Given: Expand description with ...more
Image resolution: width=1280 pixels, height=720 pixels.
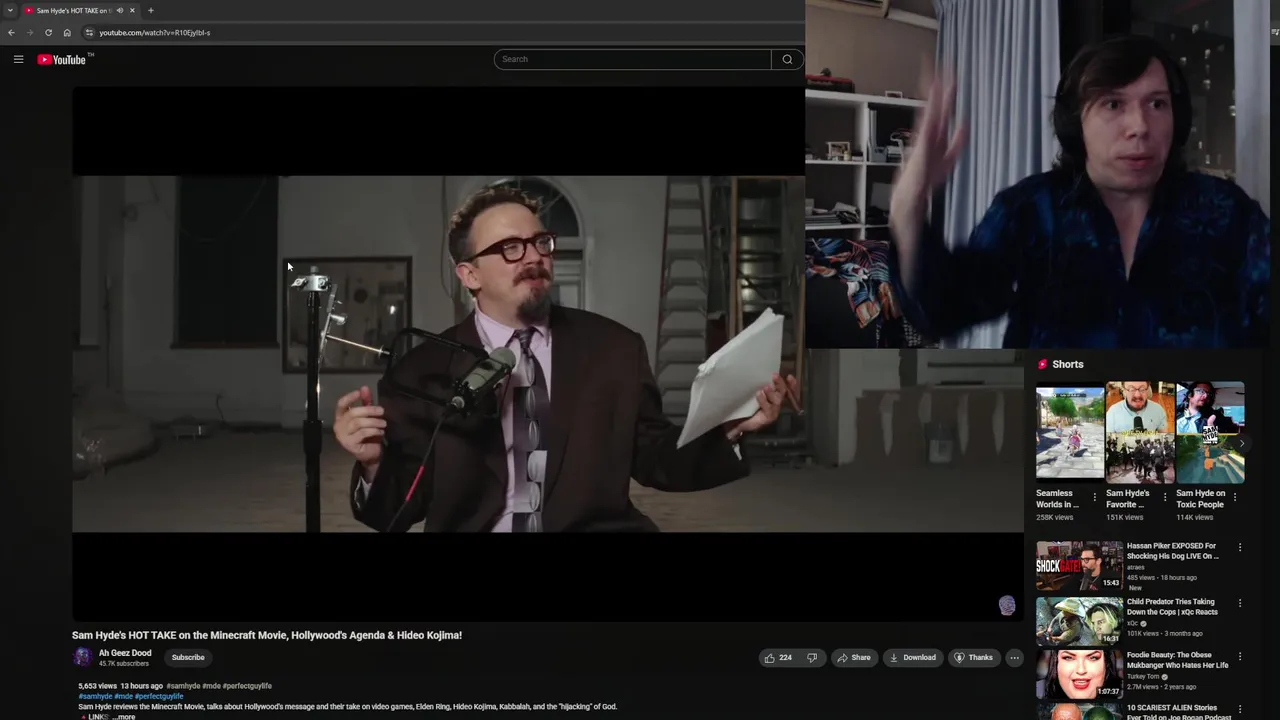Looking at the screenshot, I should click(x=123, y=716).
